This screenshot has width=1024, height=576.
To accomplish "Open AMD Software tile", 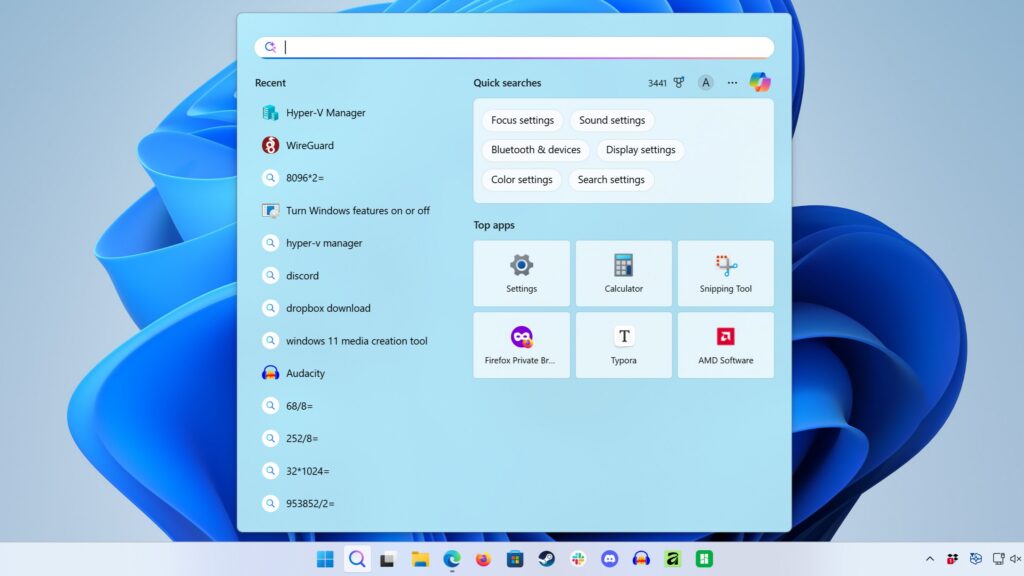I will 725,345.
